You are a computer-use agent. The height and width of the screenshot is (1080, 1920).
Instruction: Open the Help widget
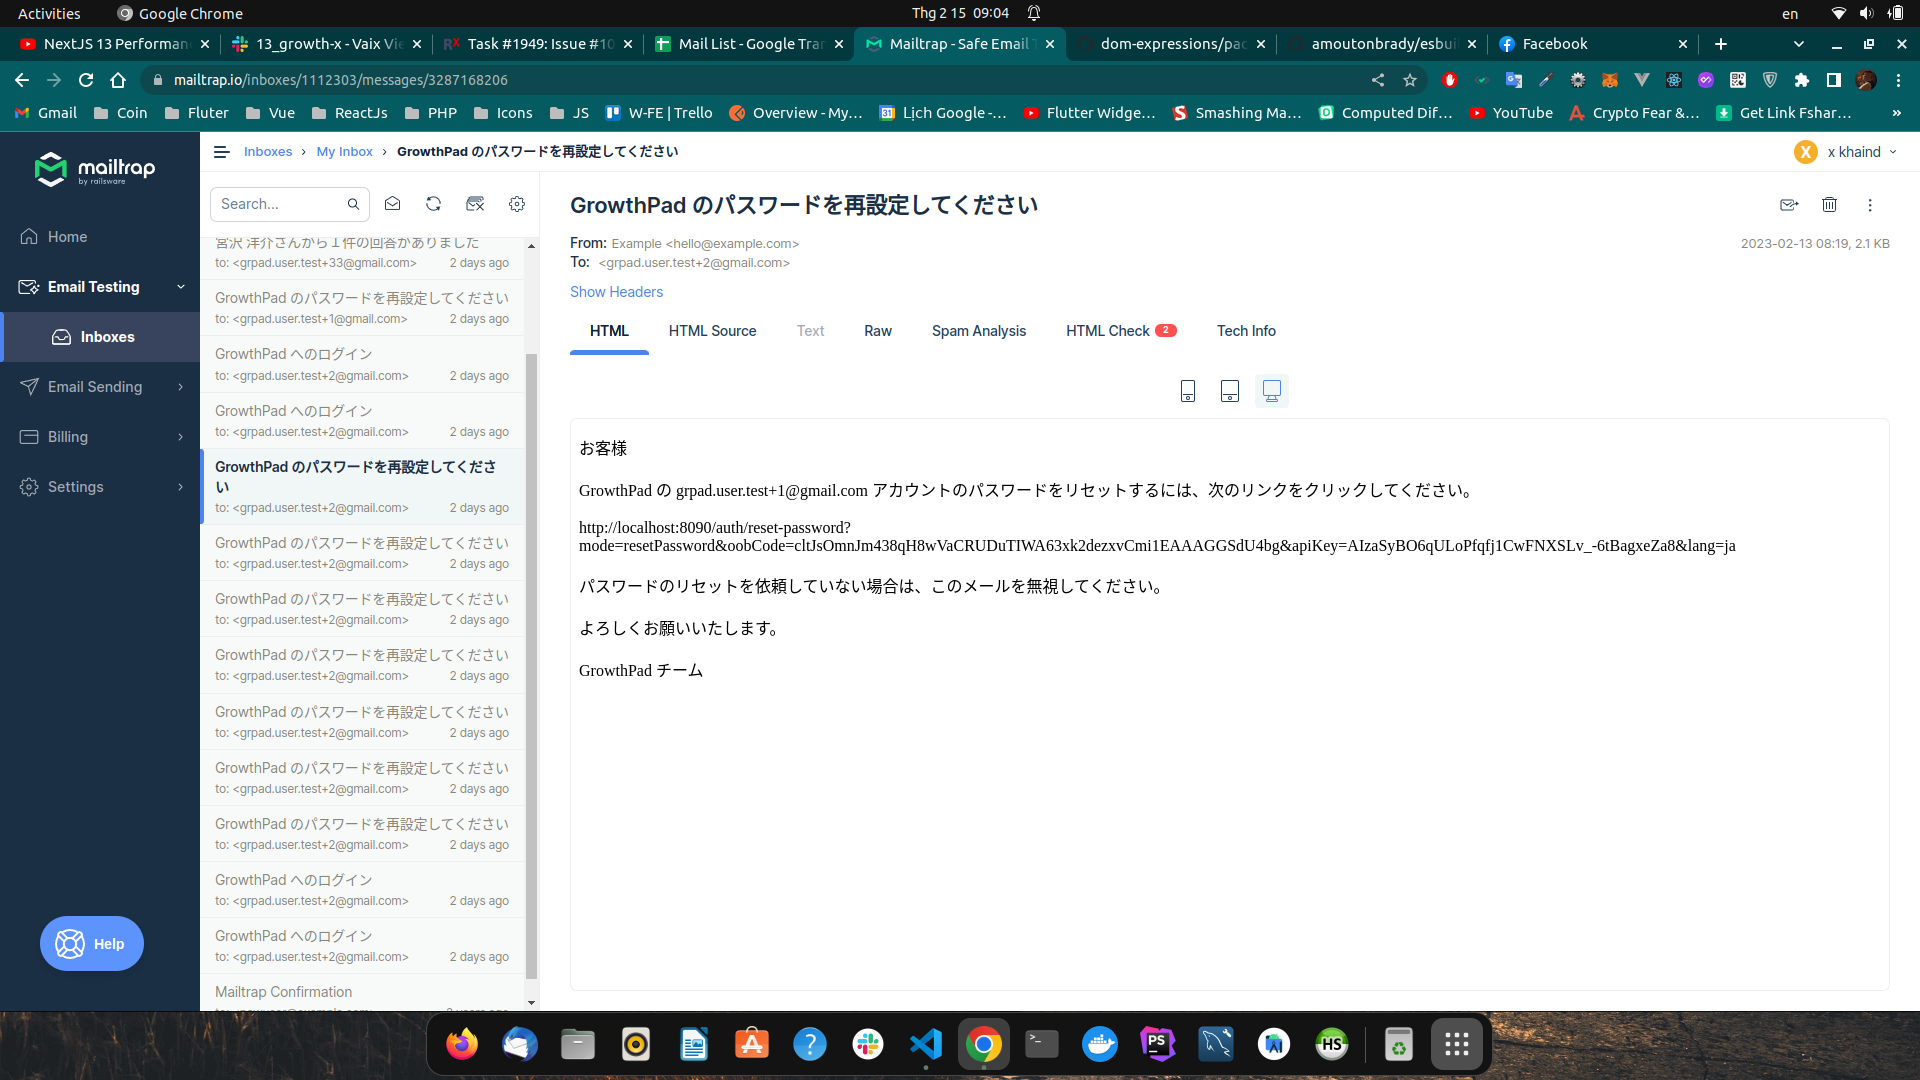[91, 943]
